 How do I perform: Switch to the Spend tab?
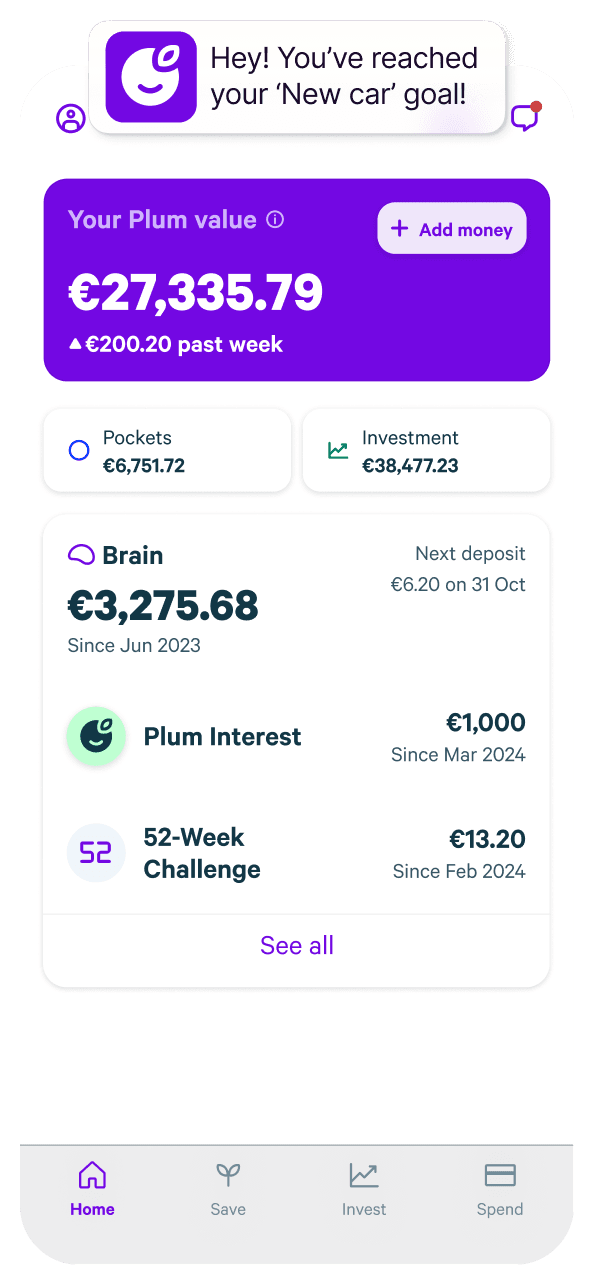(500, 1188)
